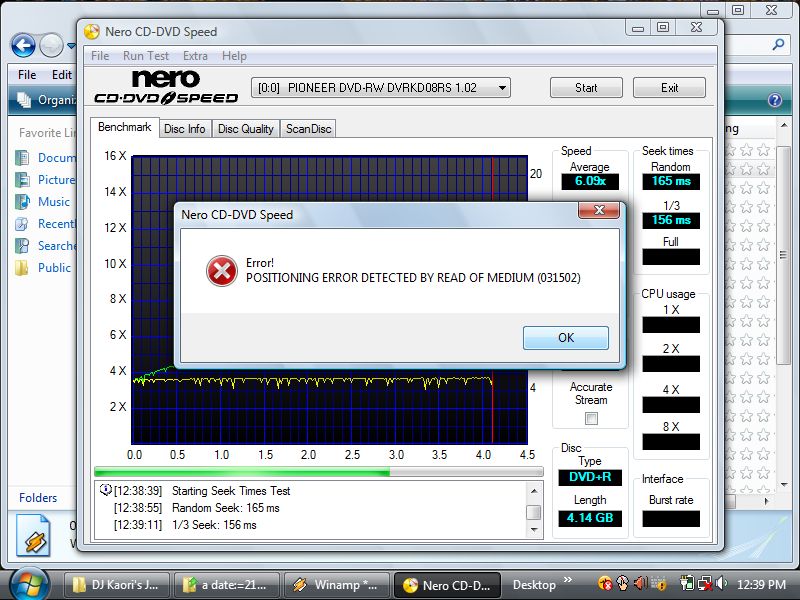The height and width of the screenshot is (600, 800).
Task: Click the log scroll down arrow
Action: pyautogui.click(x=534, y=530)
